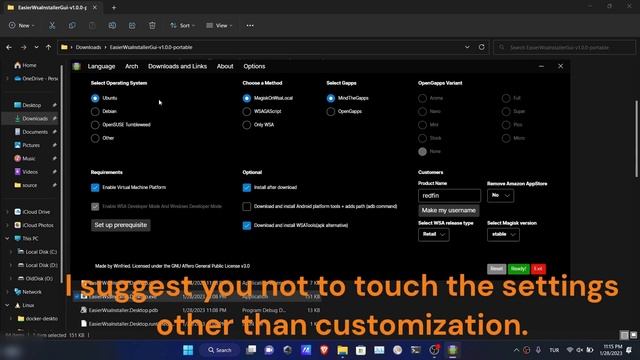
Task: Show hidden tray icons with the caret
Action: point(516,350)
